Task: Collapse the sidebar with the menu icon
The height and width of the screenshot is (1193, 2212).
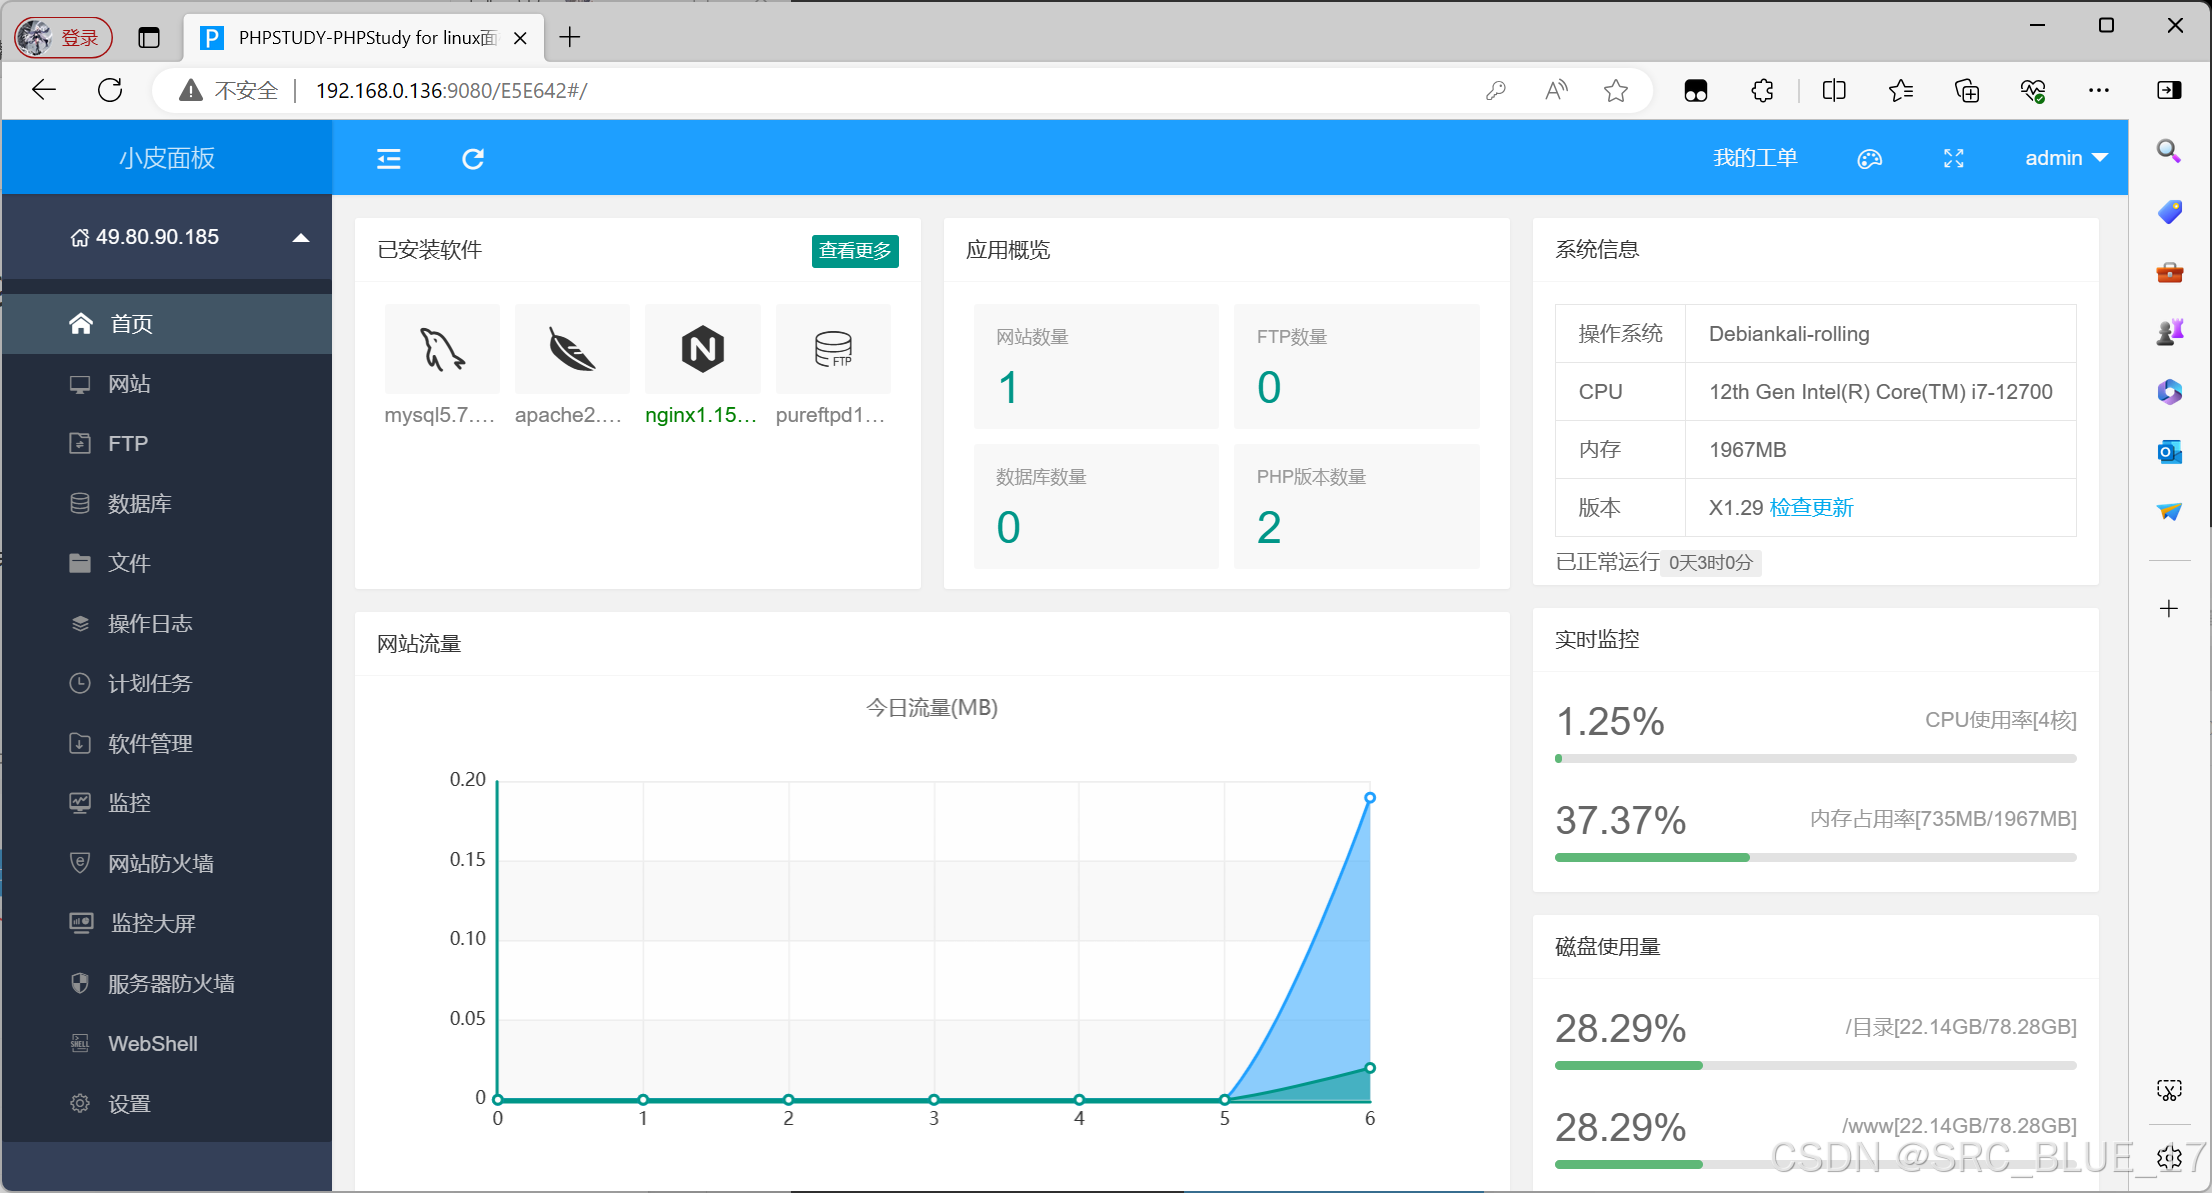Action: [388, 158]
